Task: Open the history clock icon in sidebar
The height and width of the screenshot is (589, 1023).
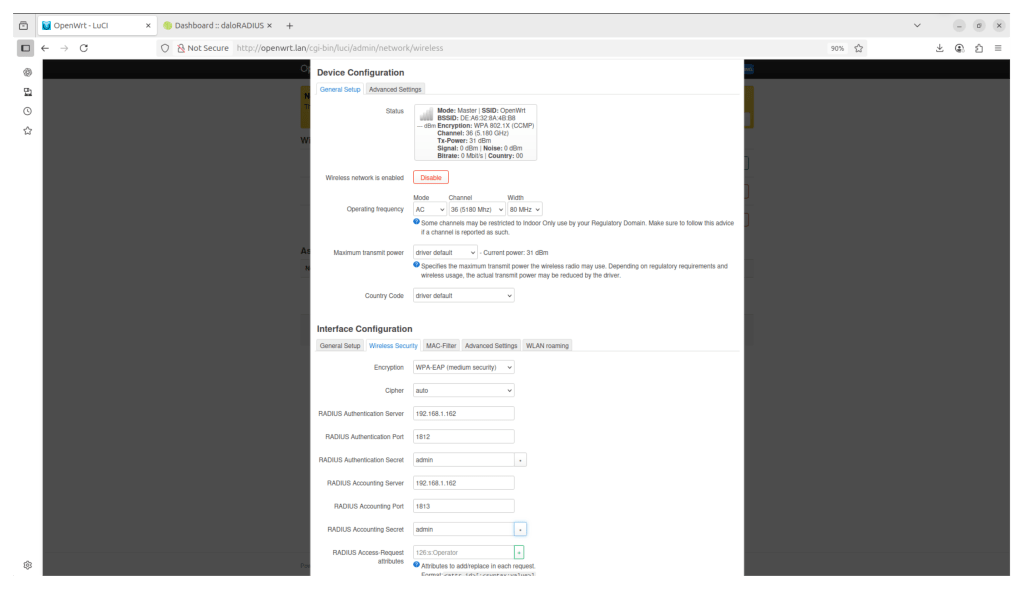Action: [27, 111]
